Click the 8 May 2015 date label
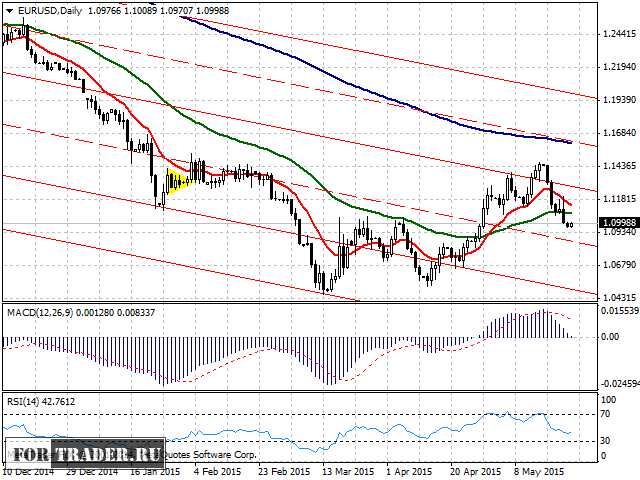This screenshot has width=640, height=480. click(x=539, y=469)
